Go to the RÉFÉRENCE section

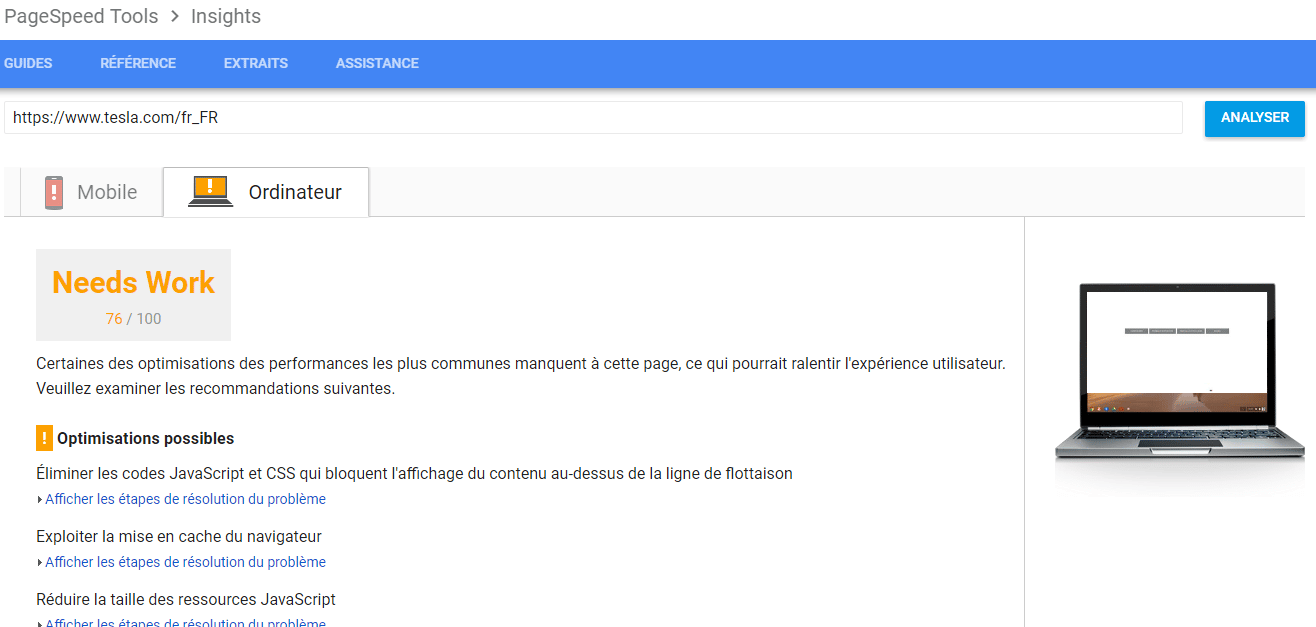click(x=138, y=63)
